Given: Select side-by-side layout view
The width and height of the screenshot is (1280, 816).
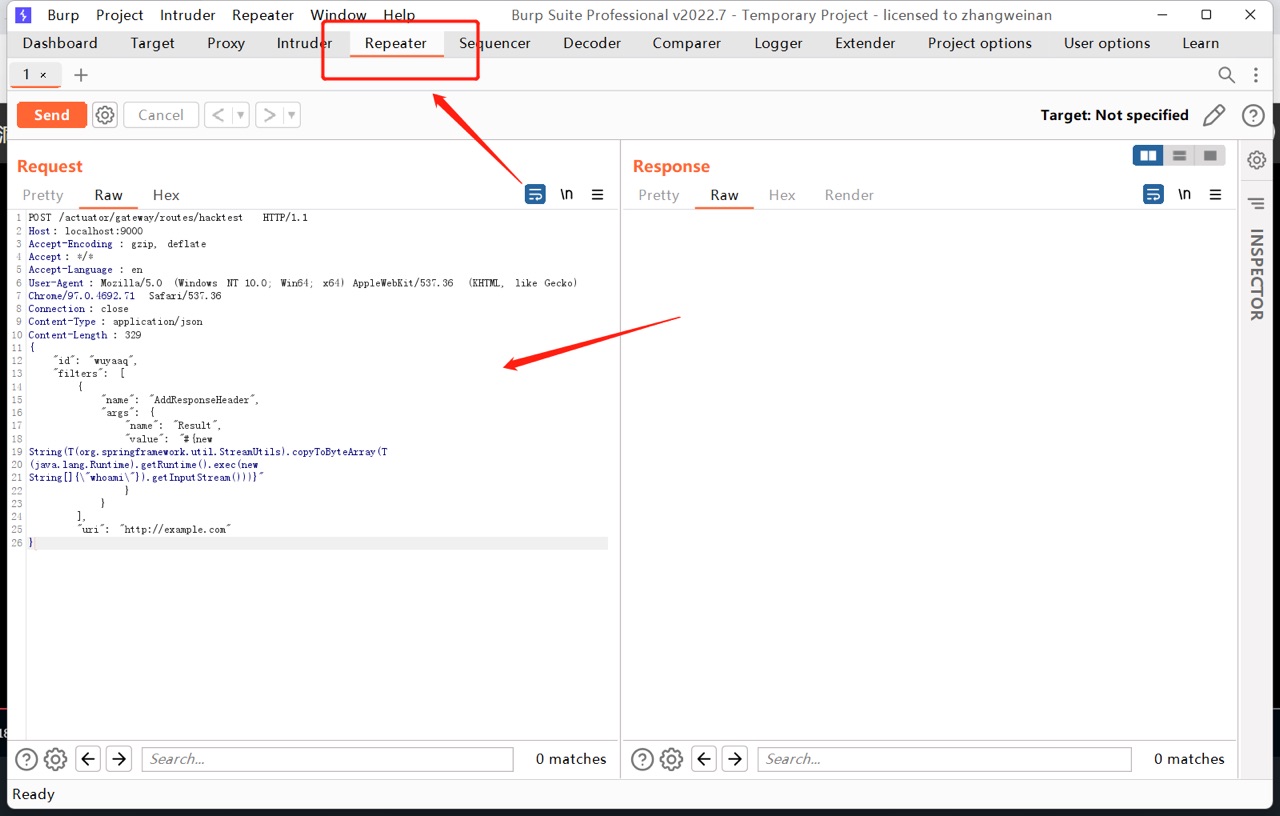Looking at the screenshot, I should (x=1148, y=155).
